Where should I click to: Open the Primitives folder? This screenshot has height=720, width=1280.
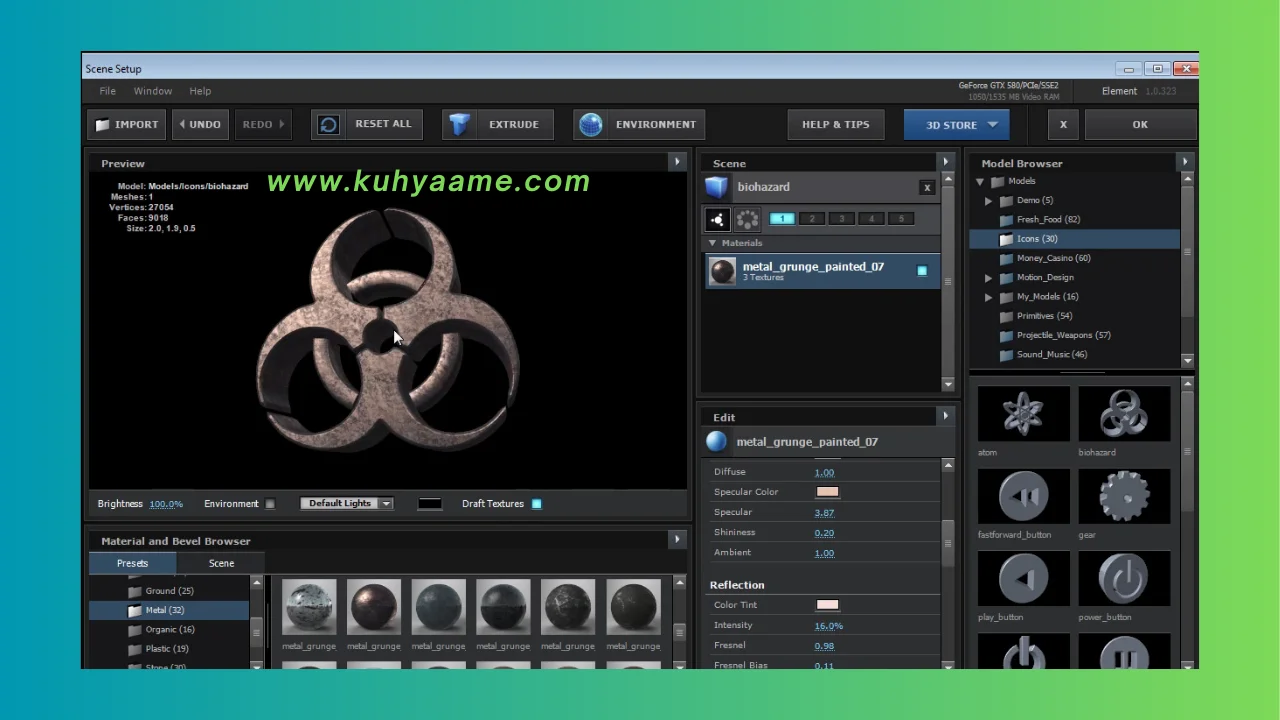pyautogui.click(x=1036, y=316)
